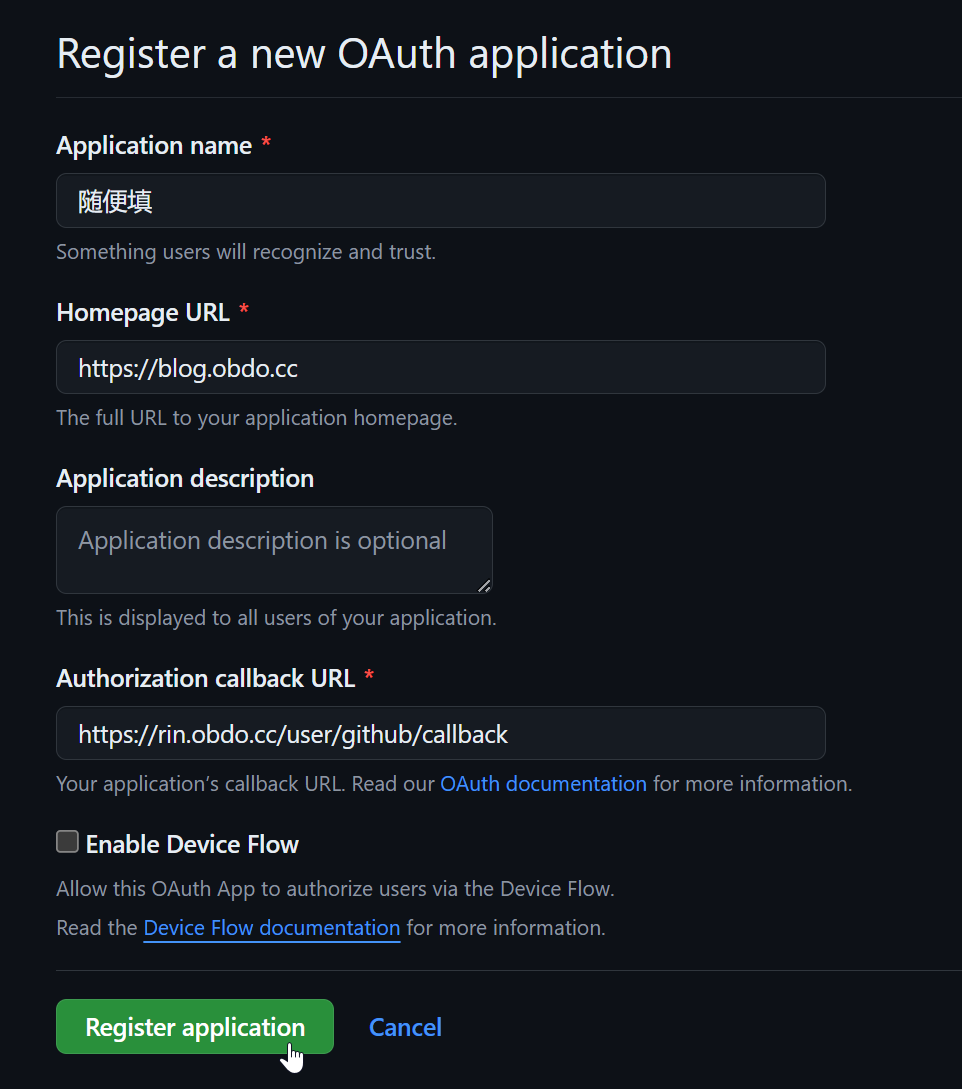Click the description textarea resize handle
Screen dimensions: 962x1089
pyautogui.click(x=484, y=585)
